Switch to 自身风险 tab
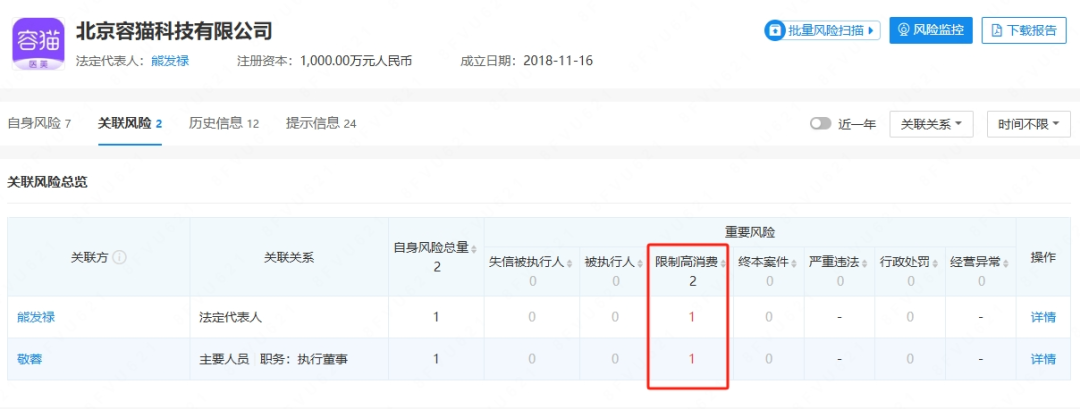Viewport: 1080px width, 409px height. 39,124
